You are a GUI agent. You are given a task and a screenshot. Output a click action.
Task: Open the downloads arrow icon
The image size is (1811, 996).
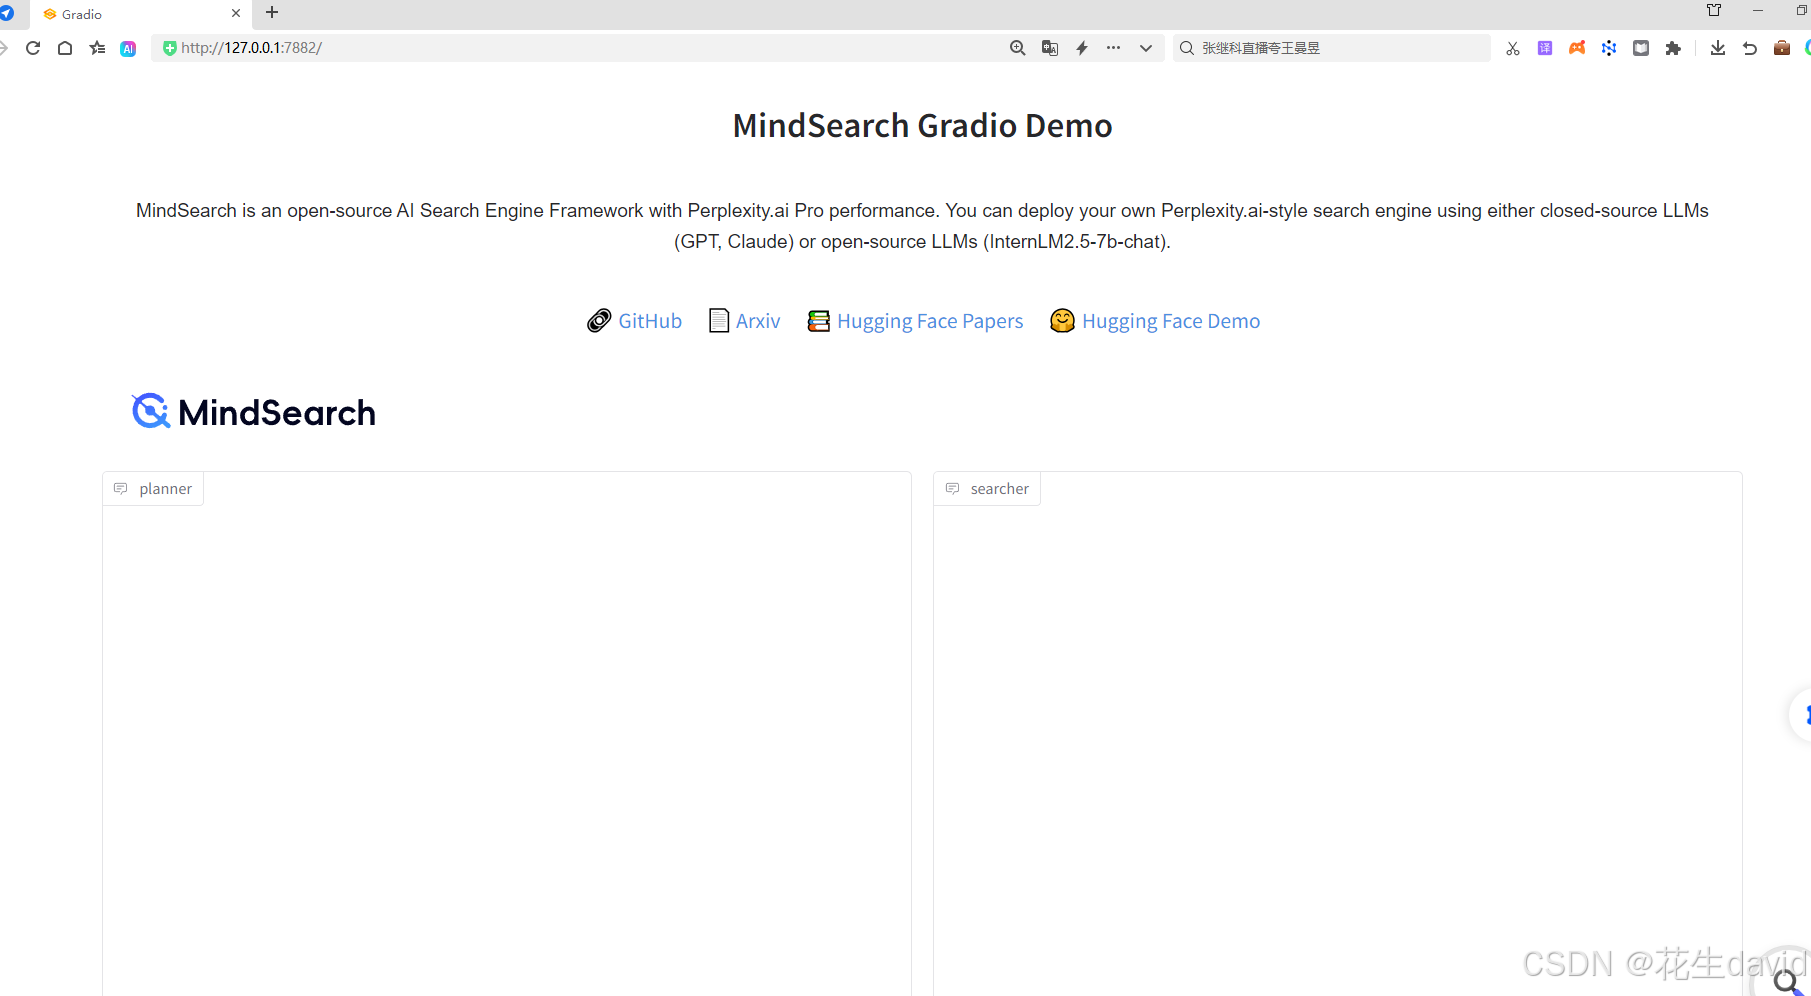point(1718,48)
